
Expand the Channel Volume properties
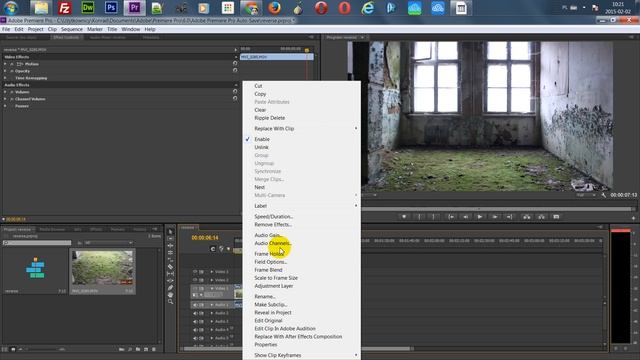(x=5, y=99)
